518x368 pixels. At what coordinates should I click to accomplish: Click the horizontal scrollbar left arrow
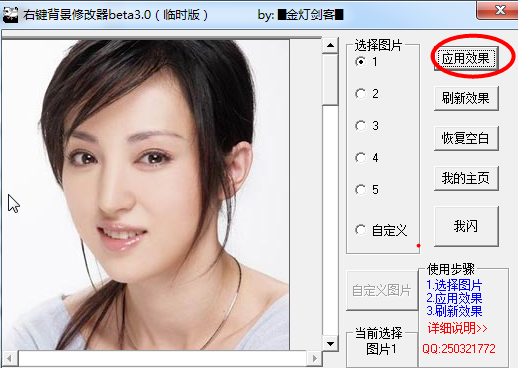10,359
